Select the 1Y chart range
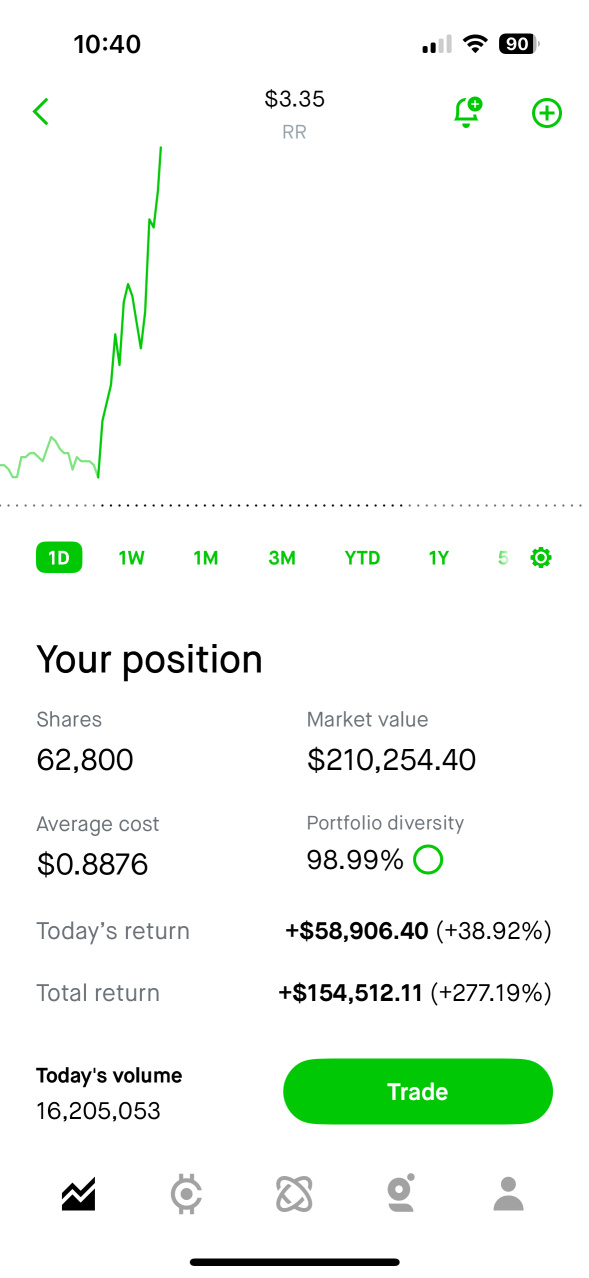The image size is (589, 1278). point(439,558)
